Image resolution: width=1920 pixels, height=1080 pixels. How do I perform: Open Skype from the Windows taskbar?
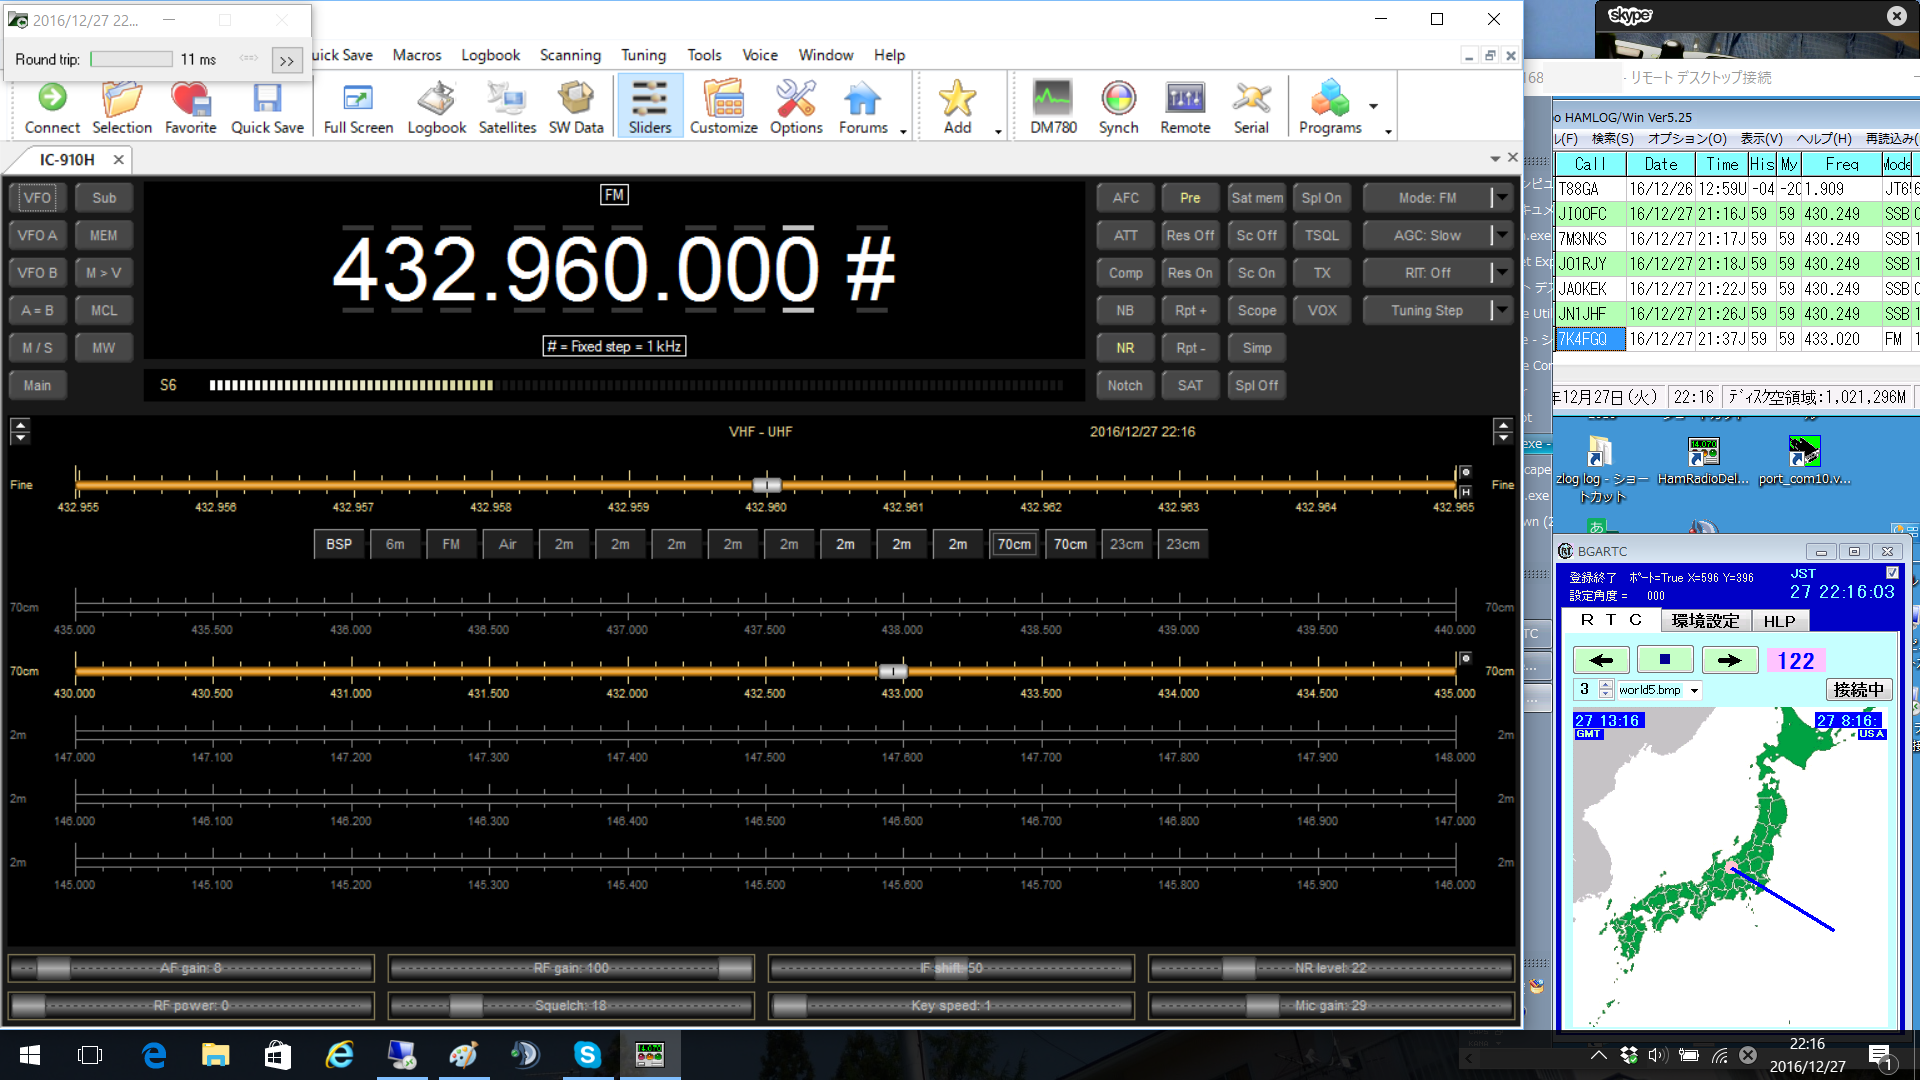tap(587, 1054)
